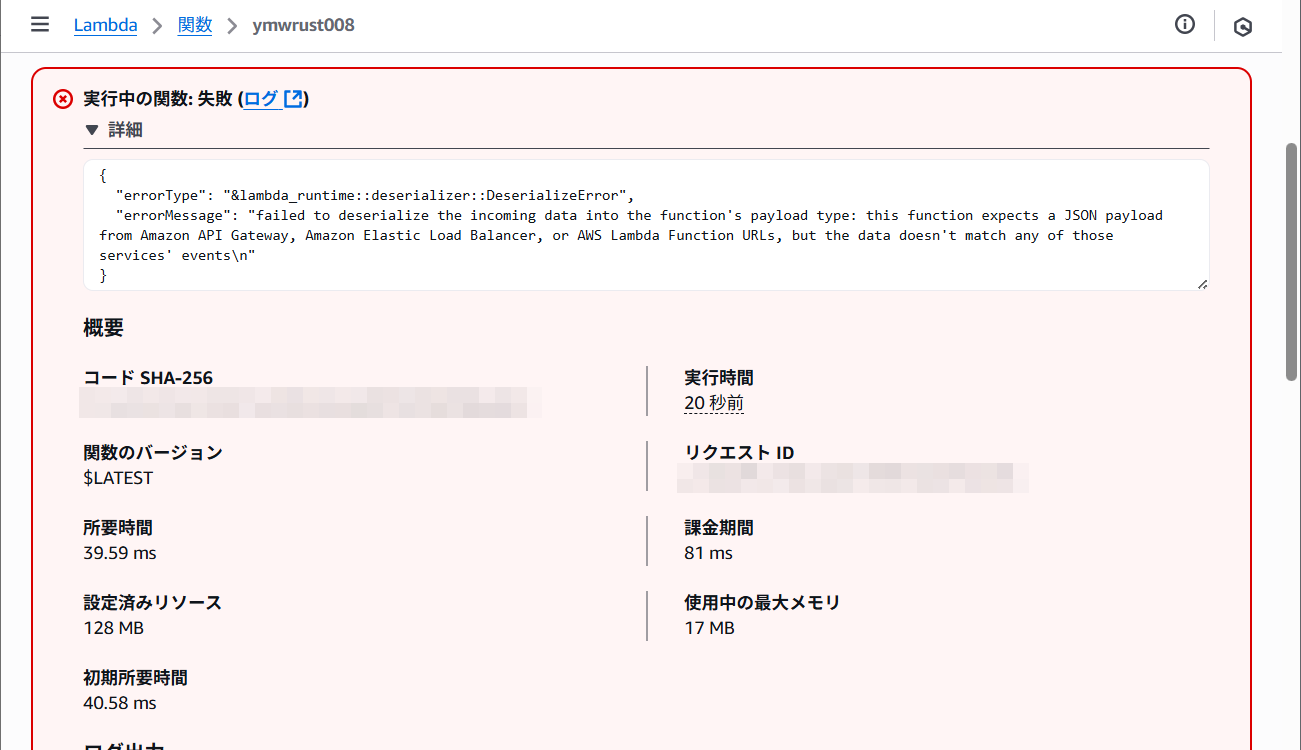
Task: Click the red error status icon
Action: coord(63,99)
